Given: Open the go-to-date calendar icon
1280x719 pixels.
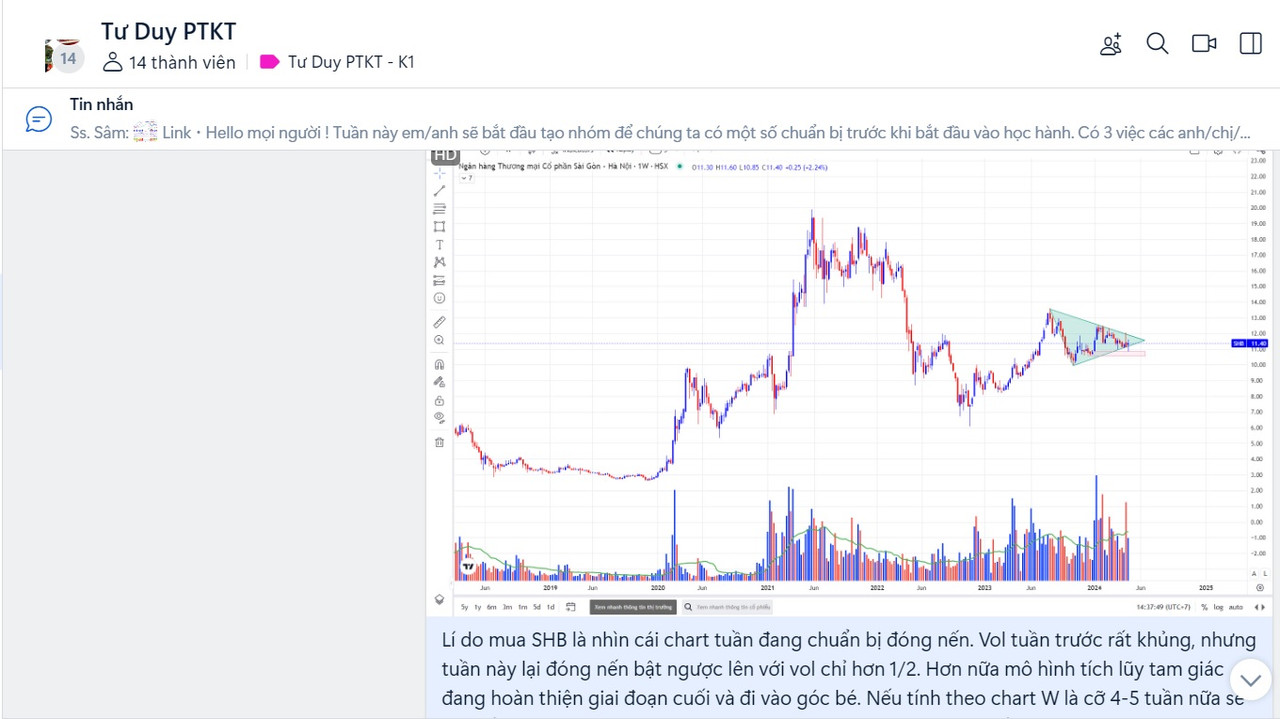Looking at the screenshot, I should pos(571,607).
